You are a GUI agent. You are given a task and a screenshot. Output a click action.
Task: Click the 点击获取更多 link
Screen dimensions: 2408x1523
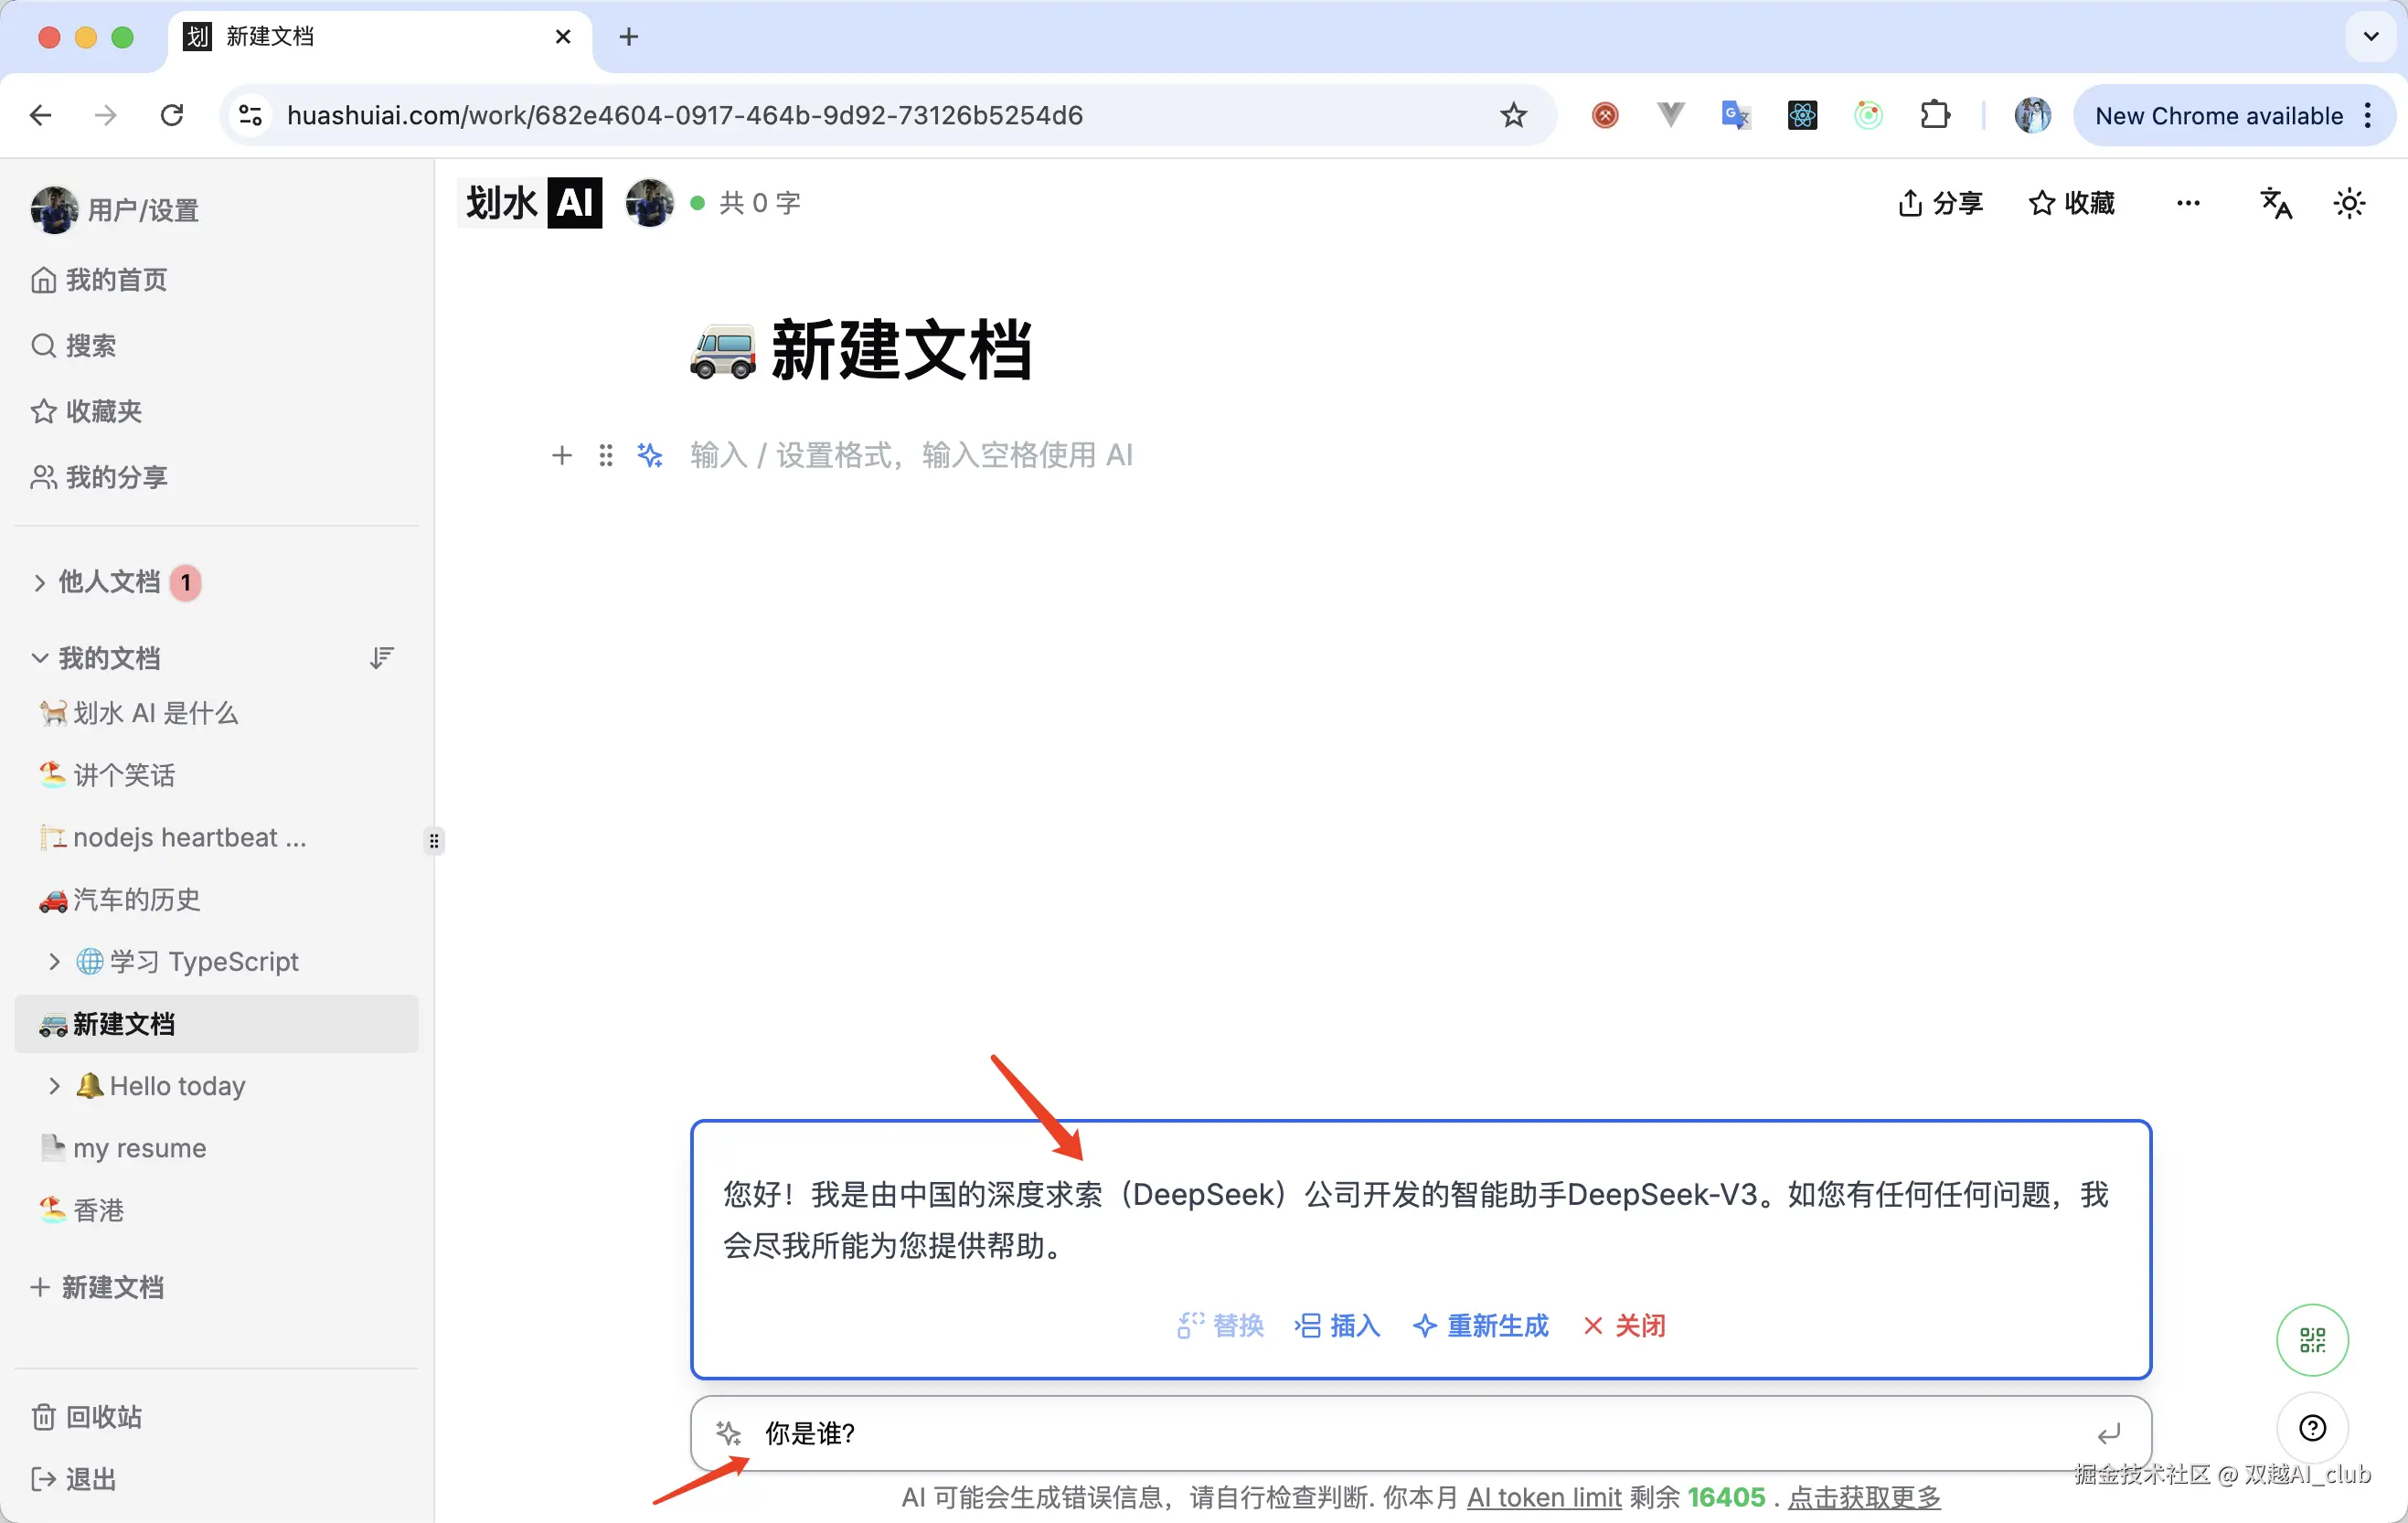[x=1864, y=1497]
